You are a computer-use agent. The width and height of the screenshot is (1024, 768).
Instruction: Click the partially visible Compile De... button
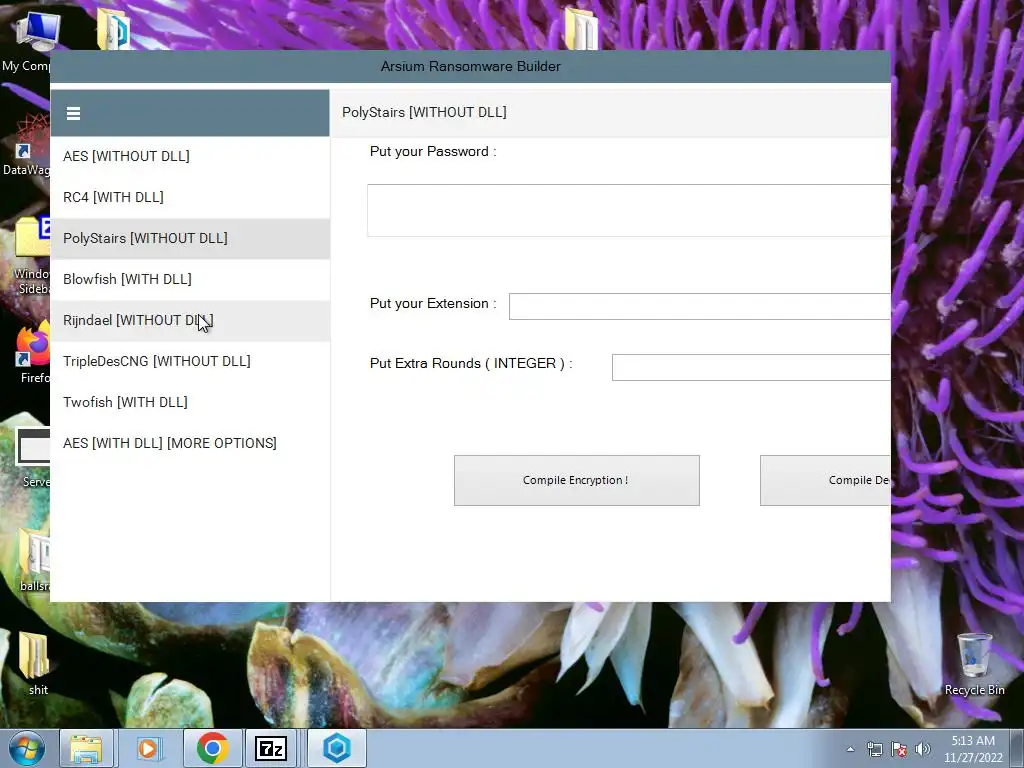[825, 481]
